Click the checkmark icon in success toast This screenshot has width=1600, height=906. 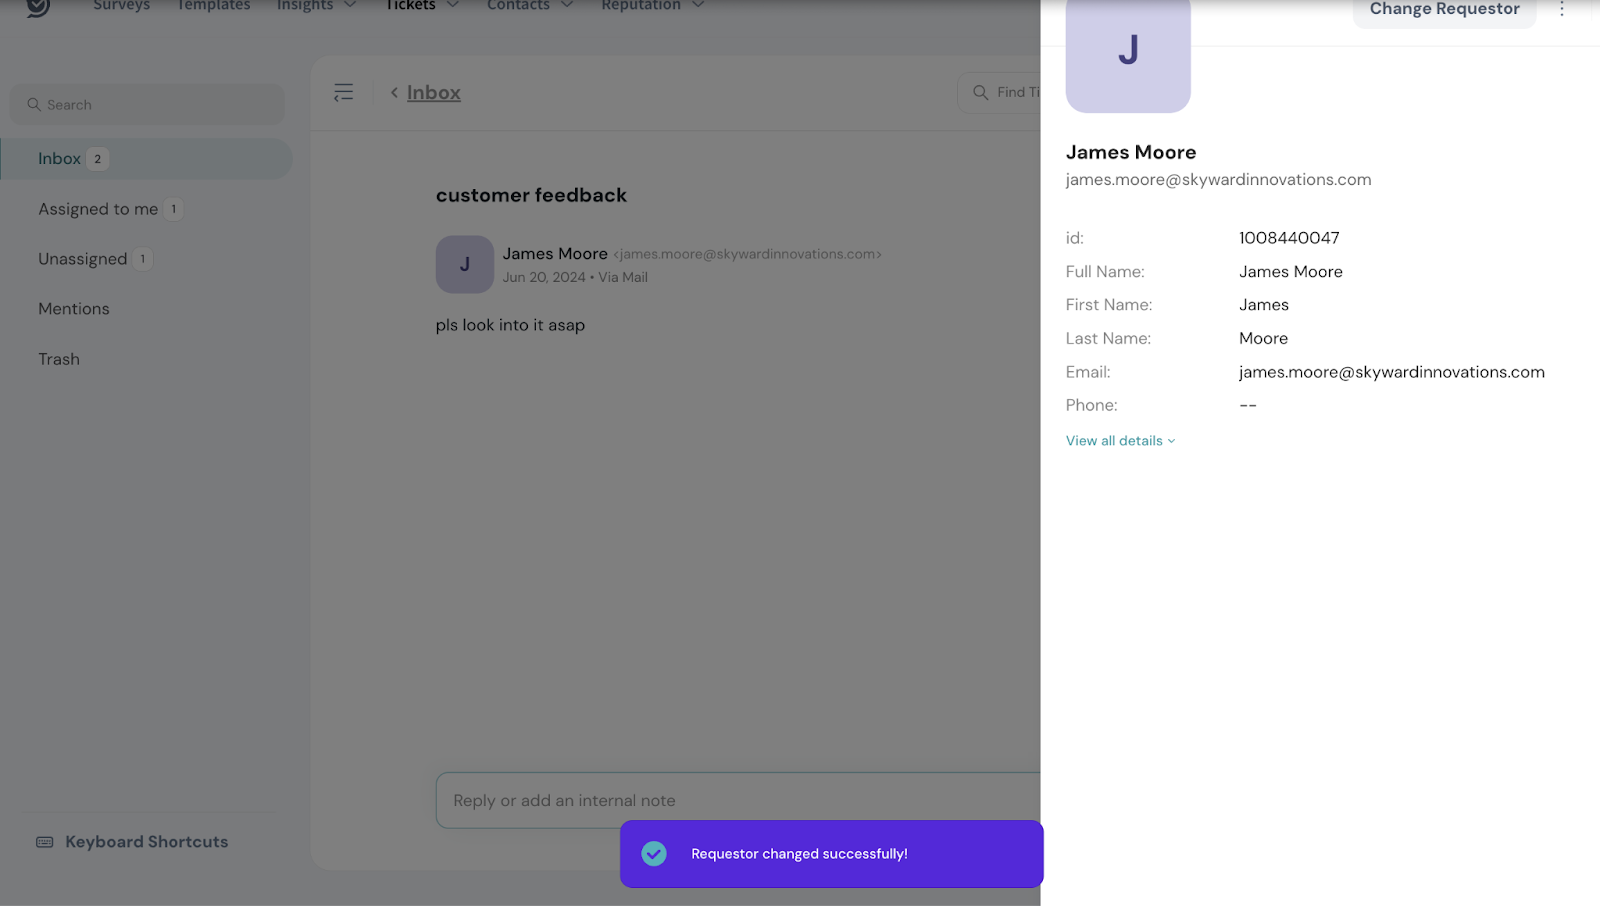pyautogui.click(x=654, y=854)
